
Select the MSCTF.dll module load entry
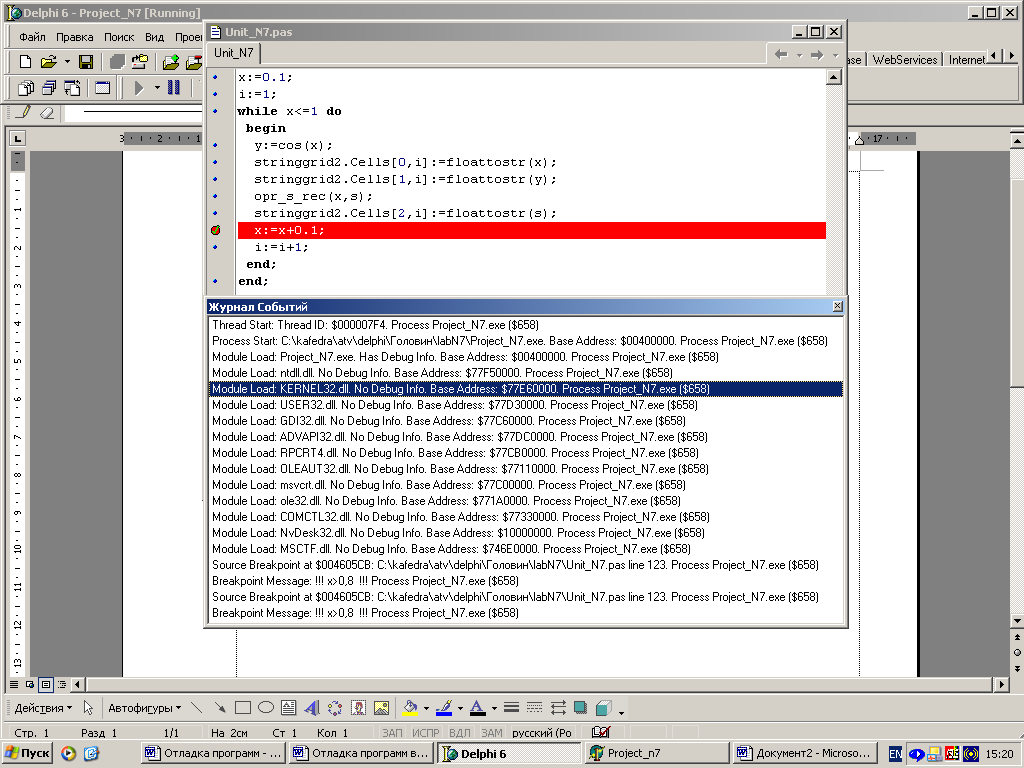click(x=526, y=549)
